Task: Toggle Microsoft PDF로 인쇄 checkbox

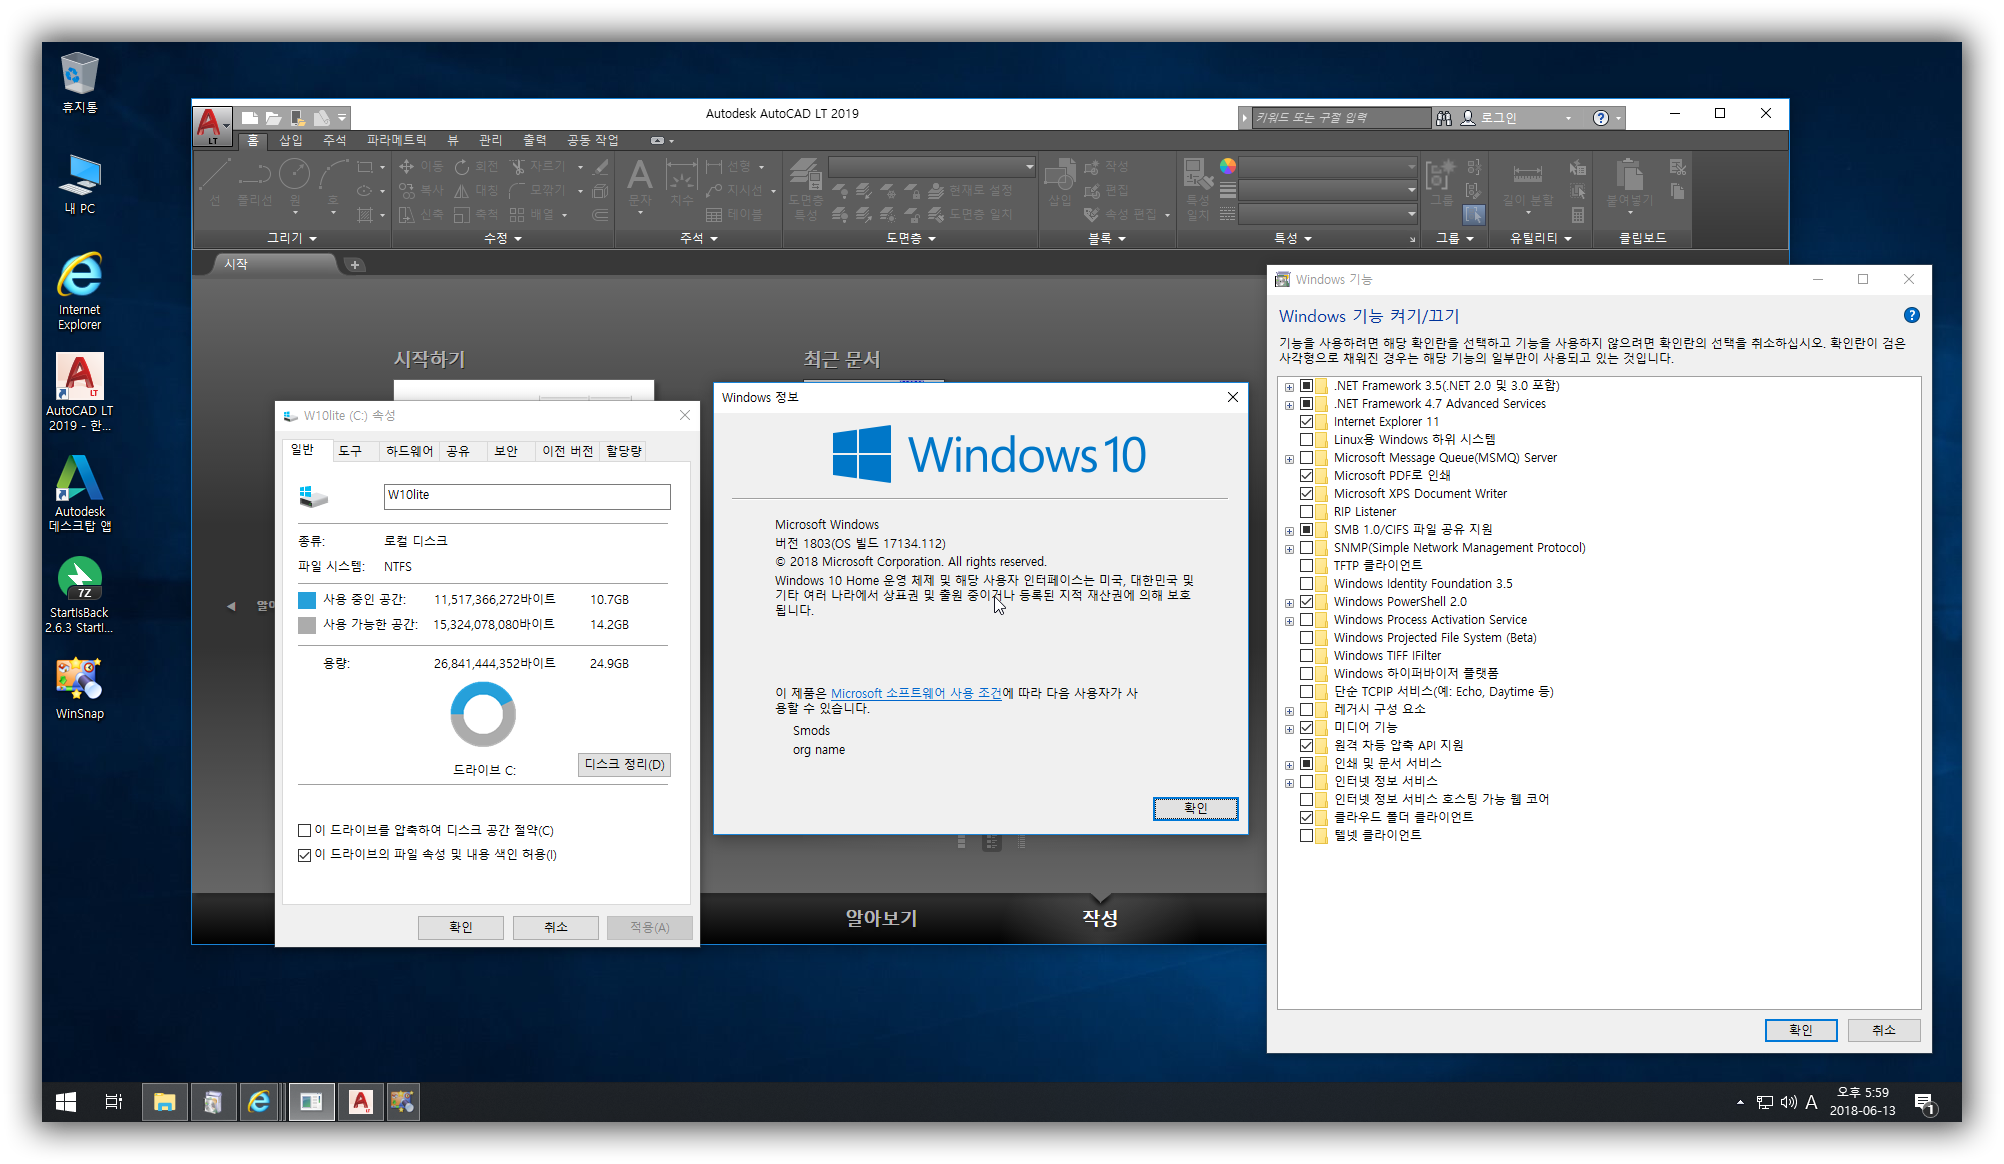Action: pos(1306,476)
